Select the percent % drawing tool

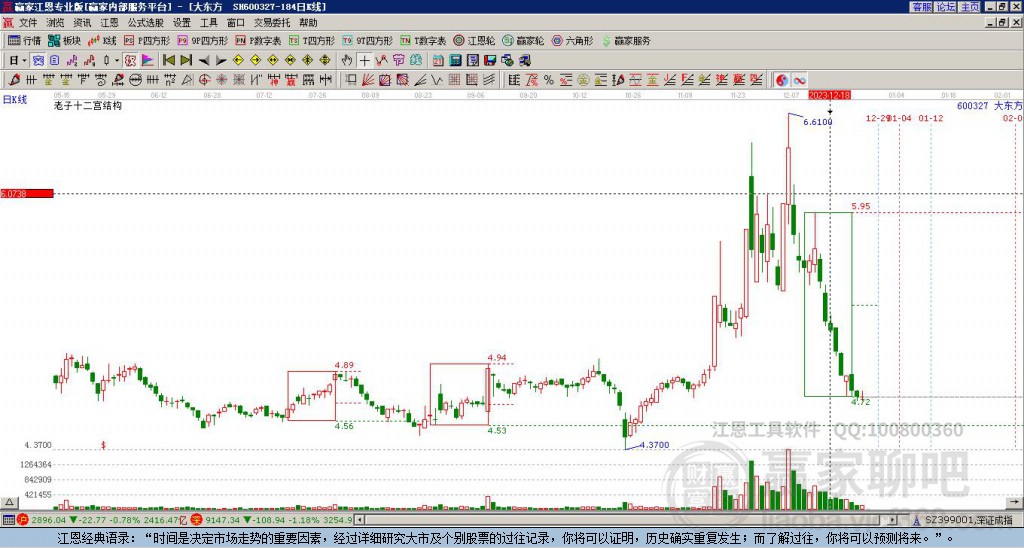tap(549, 80)
